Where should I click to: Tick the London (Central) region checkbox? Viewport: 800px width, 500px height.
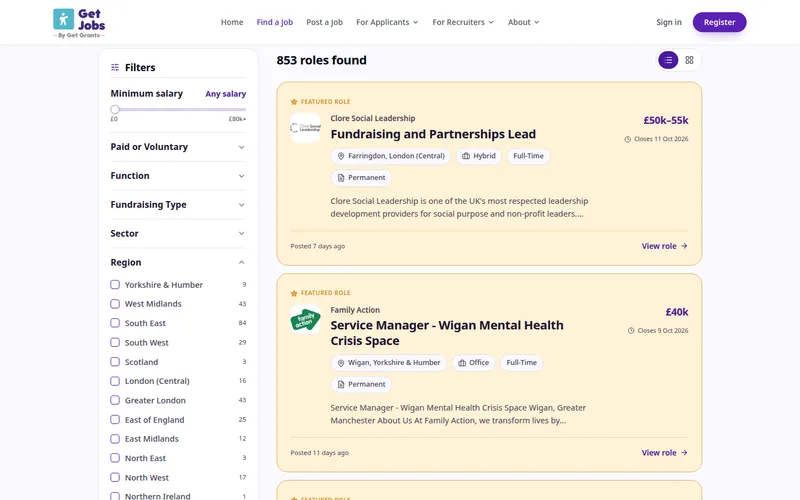(x=115, y=381)
